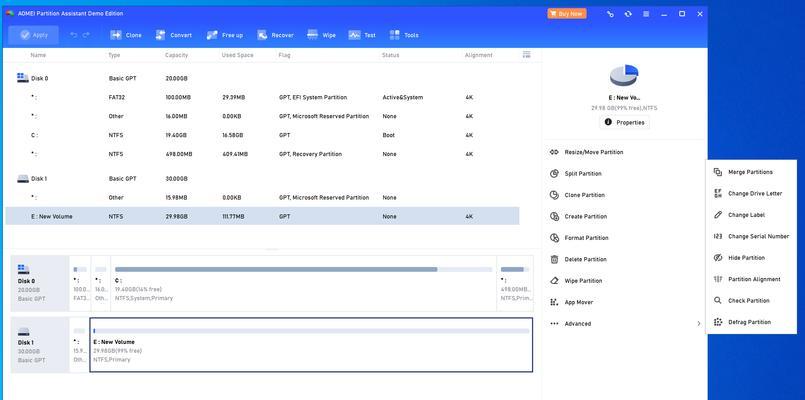This screenshot has width=805, height=400.
Task: Select Change Drive Letter option
Action: pos(751,194)
